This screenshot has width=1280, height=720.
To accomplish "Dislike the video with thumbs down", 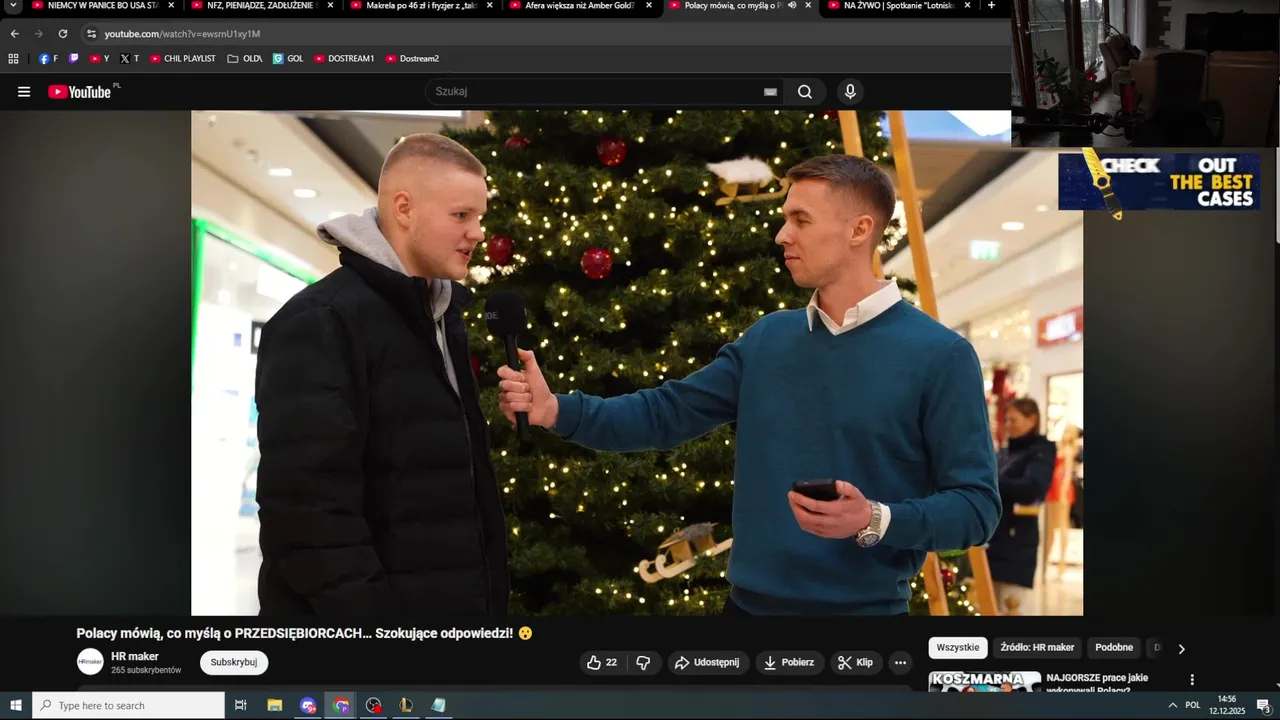I will pyautogui.click(x=643, y=662).
